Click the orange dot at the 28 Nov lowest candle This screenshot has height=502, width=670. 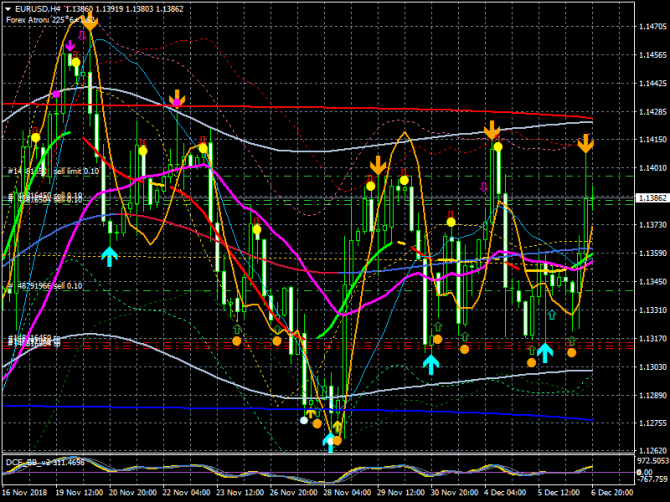tap(337, 440)
